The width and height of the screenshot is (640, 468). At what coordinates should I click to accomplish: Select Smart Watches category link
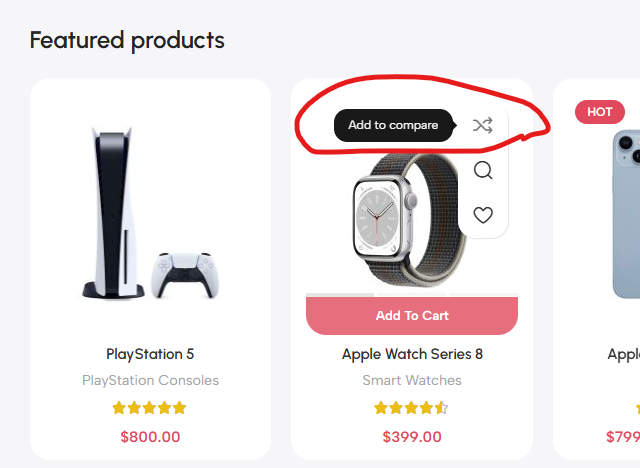[x=412, y=380]
